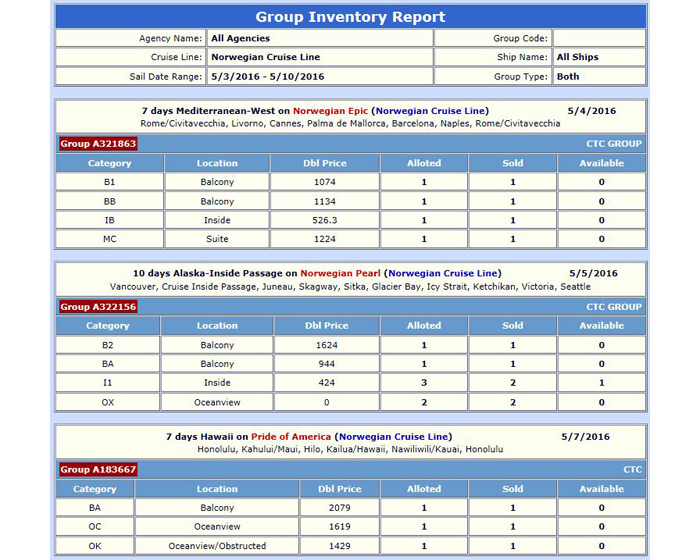Click the 944 price cell
Image resolution: width=700 pixels, height=560 pixels.
[326, 364]
